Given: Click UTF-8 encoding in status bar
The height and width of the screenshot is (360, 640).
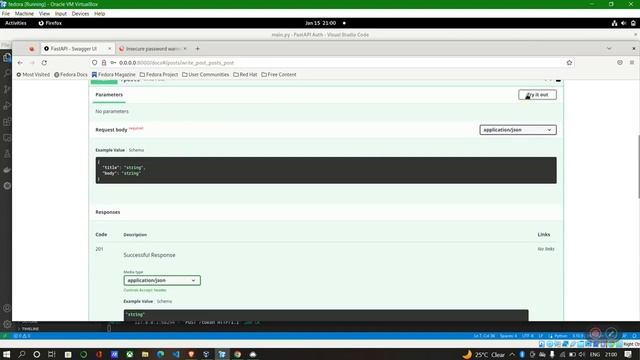Looking at the screenshot, I should (527, 336).
